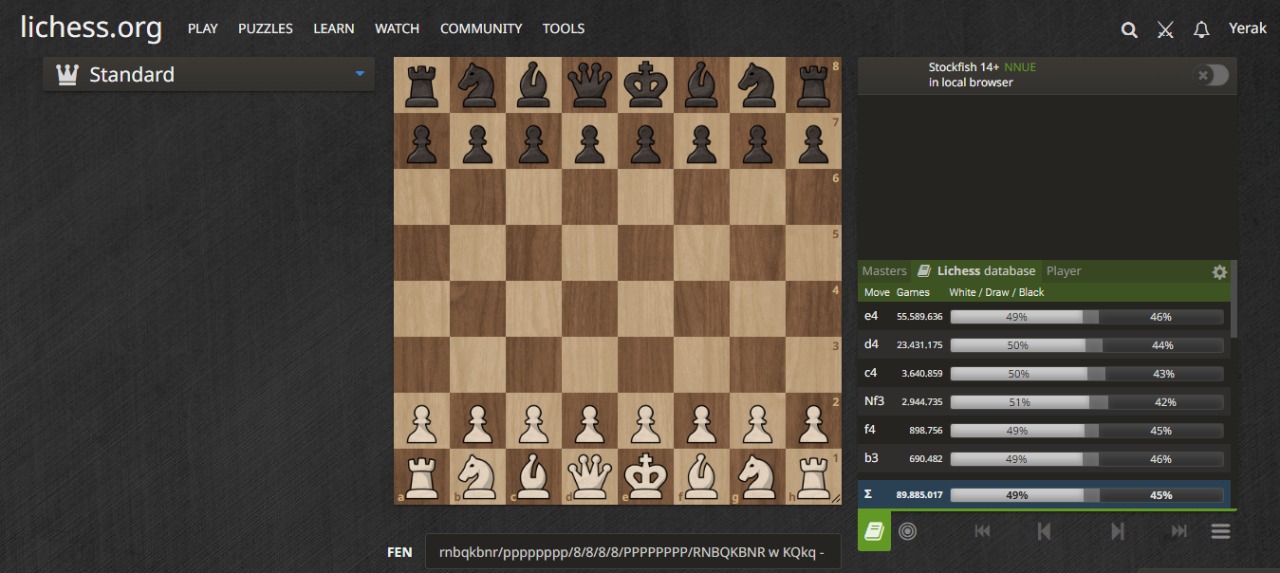Switch to the Masters tab

[884, 271]
